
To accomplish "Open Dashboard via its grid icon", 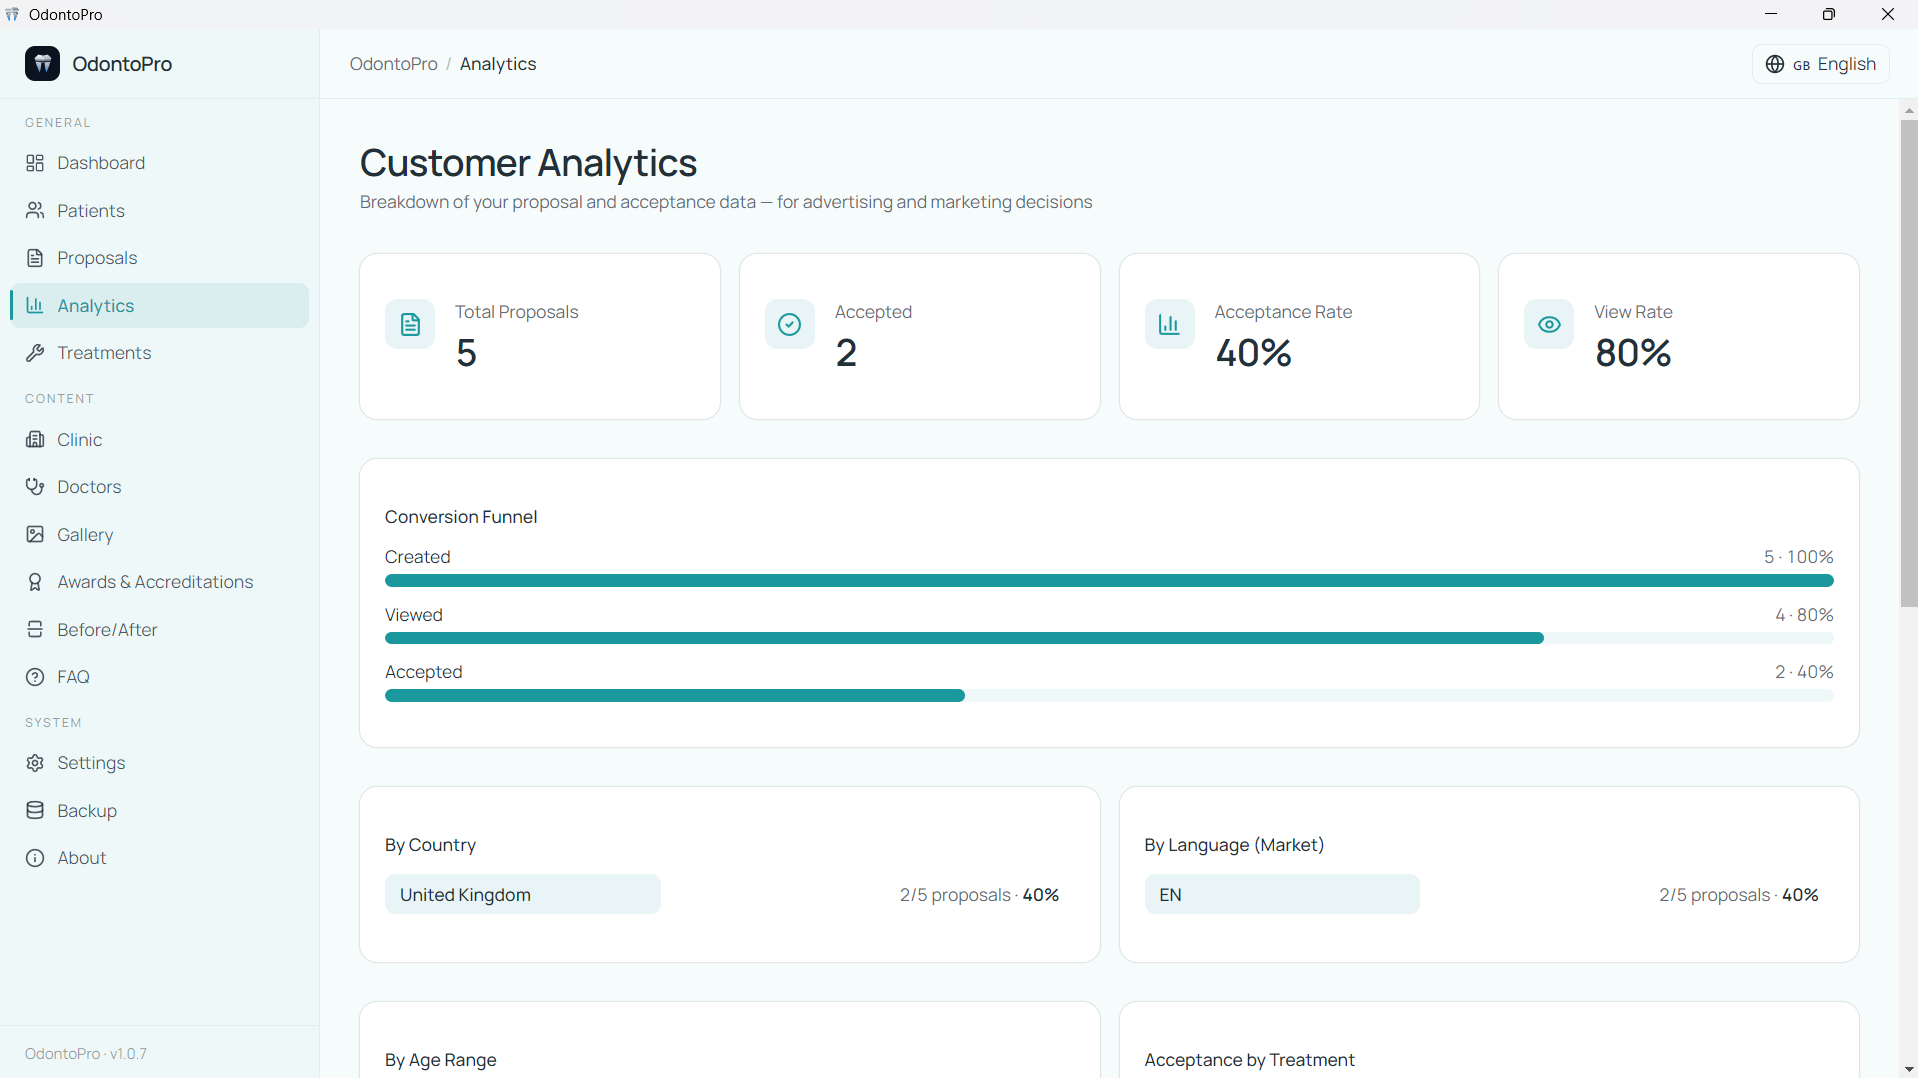I will point(35,163).
